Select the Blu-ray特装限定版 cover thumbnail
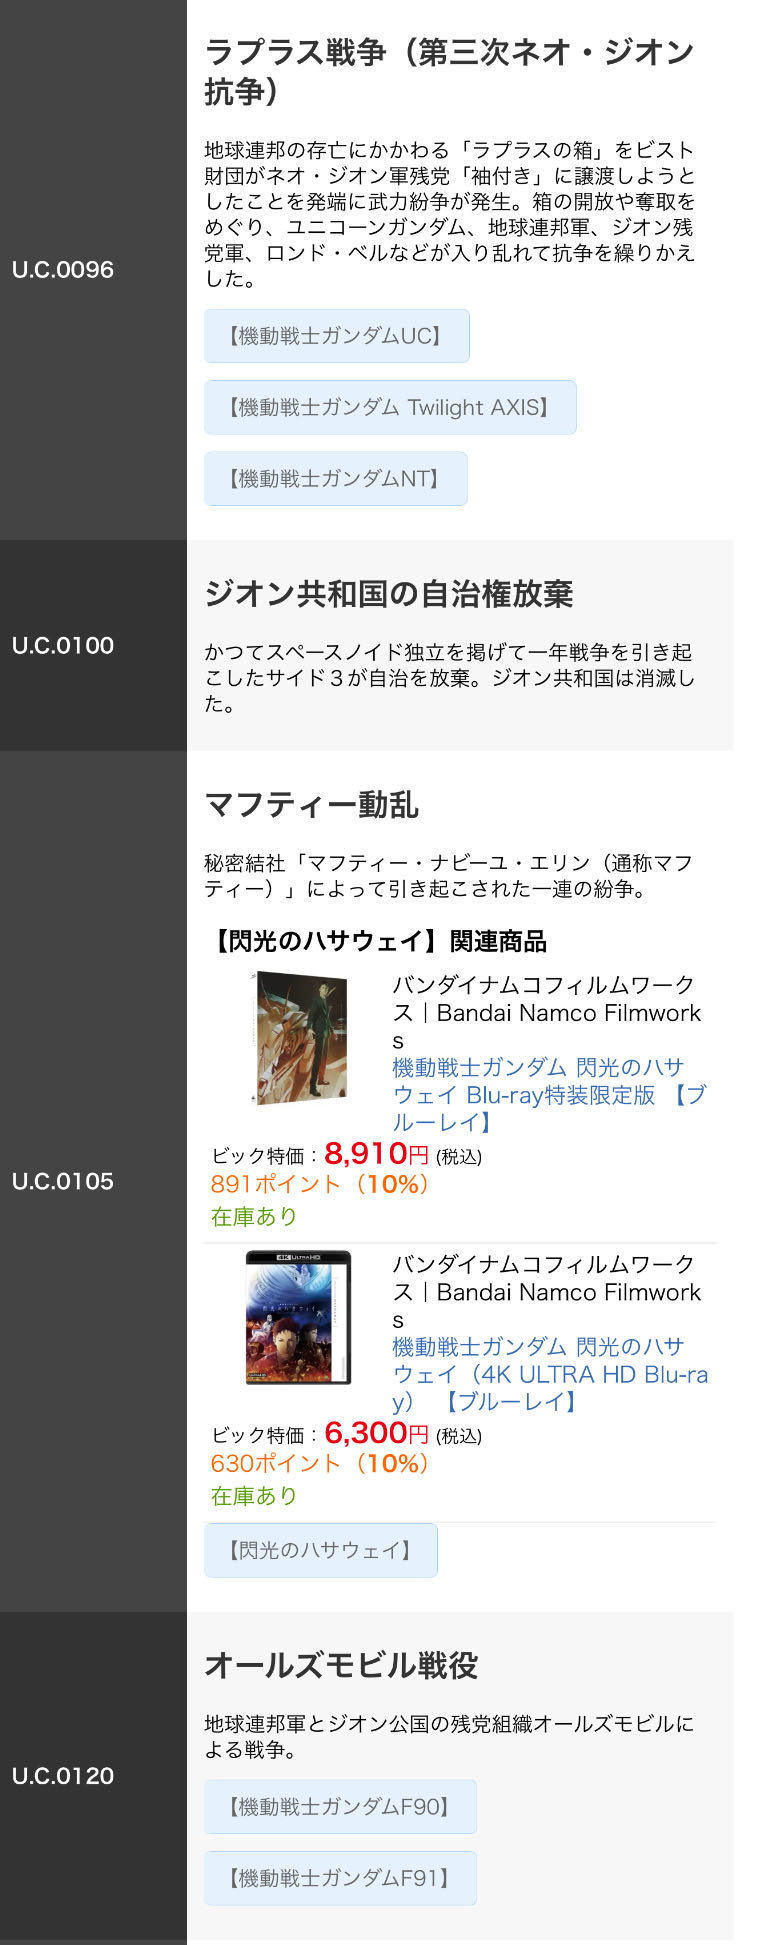Screen dimensions: 779x1945 point(302,1037)
